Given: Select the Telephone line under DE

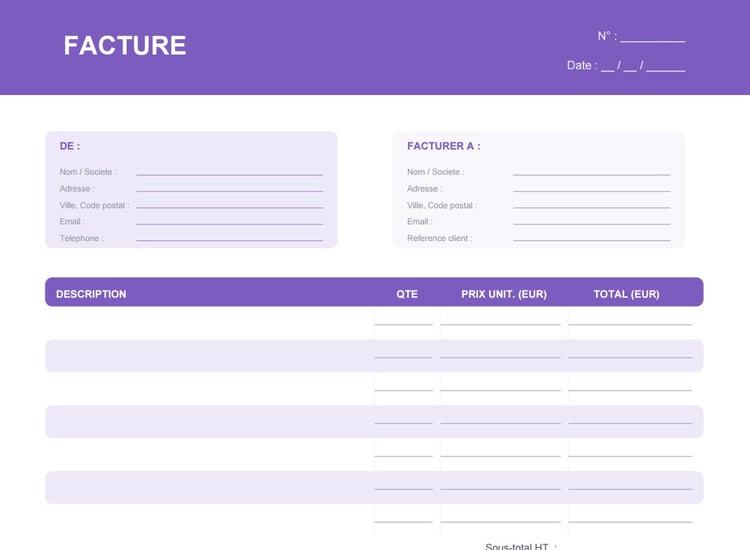Looking at the screenshot, I should 229,238.
